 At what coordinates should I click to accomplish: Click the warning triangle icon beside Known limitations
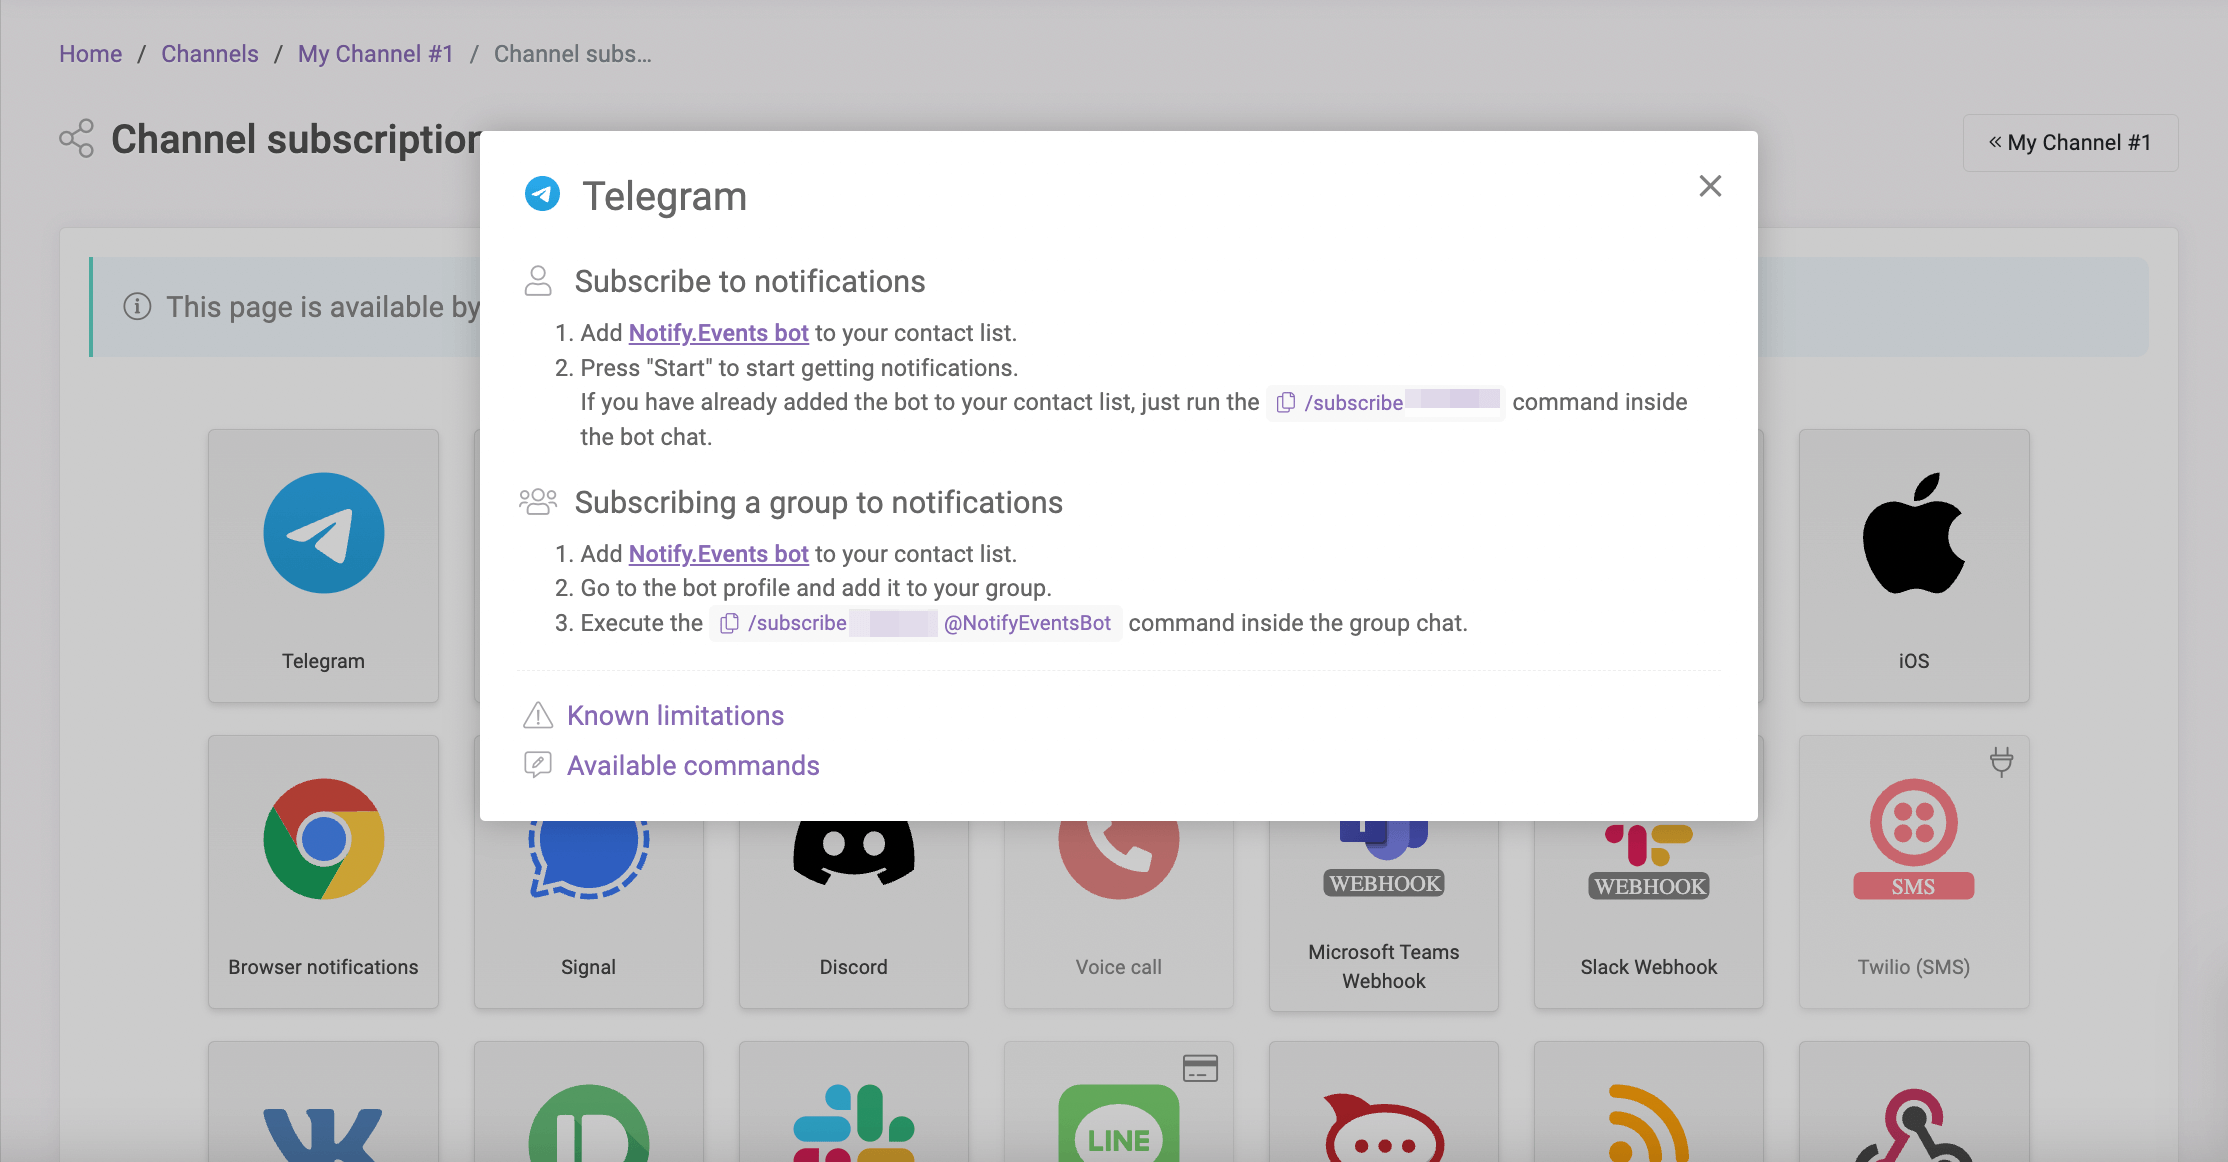[x=538, y=715]
